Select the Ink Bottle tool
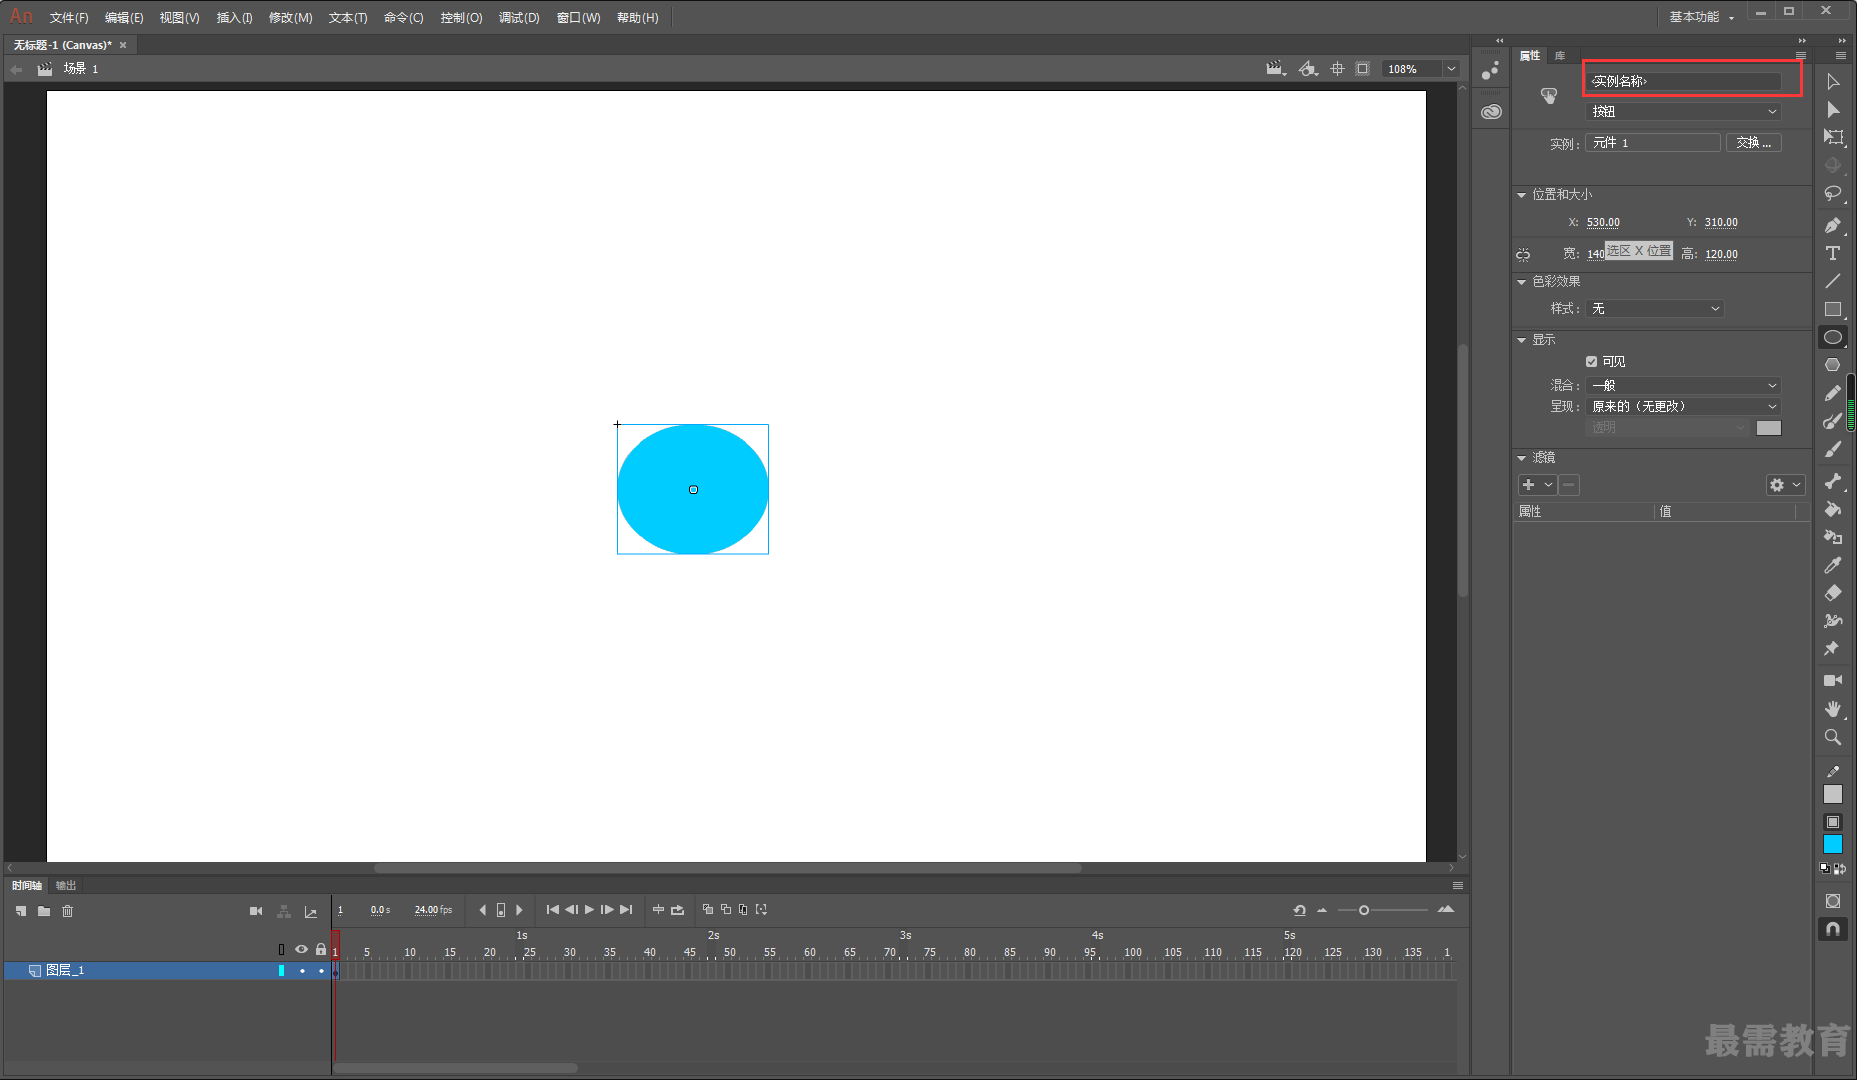 (x=1833, y=537)
